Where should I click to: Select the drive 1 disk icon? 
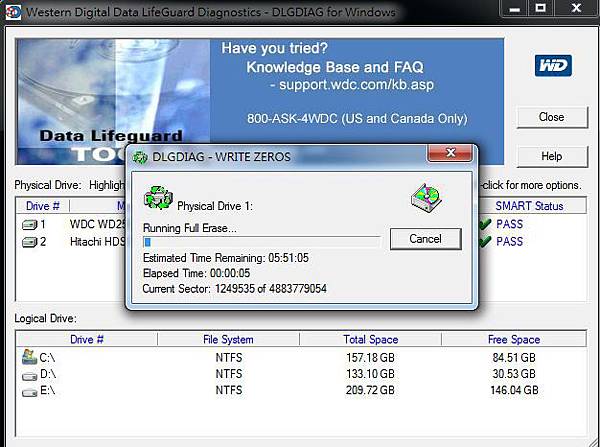pyautogui.click(x=29, y=225)
